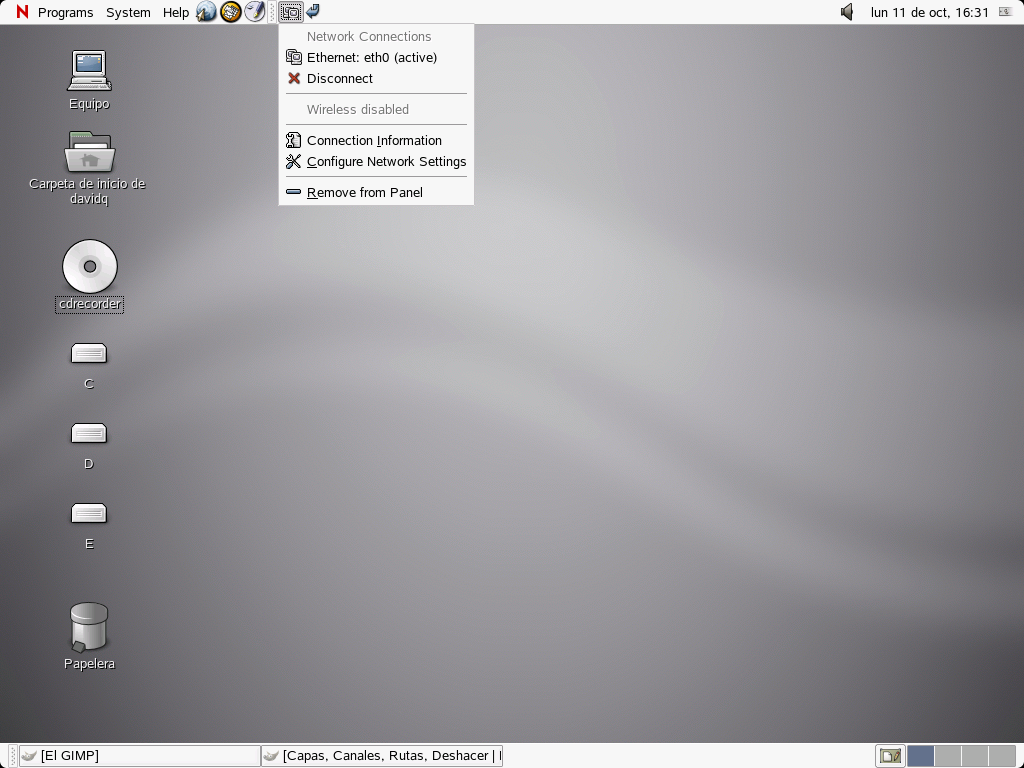Open the Help menu
The image size is (1024, 768).
point(176,12)
